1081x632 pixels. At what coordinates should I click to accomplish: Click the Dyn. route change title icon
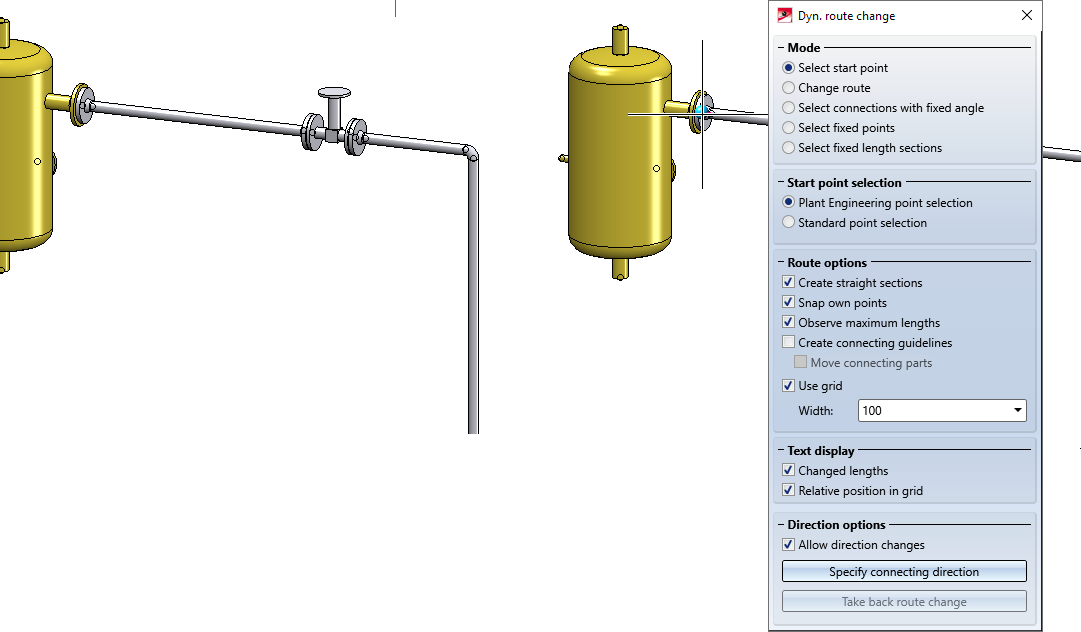point(785,15)
